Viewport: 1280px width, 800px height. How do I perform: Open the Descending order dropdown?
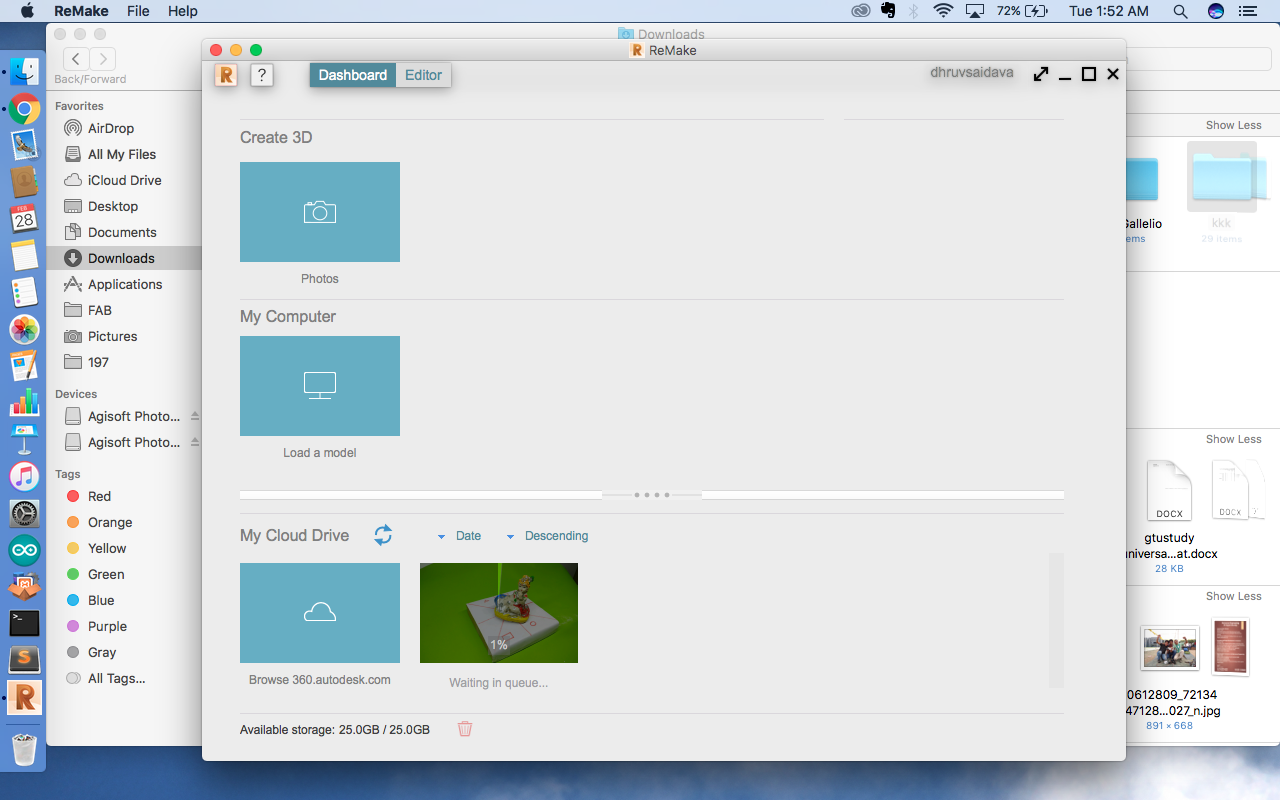point(547,536)
